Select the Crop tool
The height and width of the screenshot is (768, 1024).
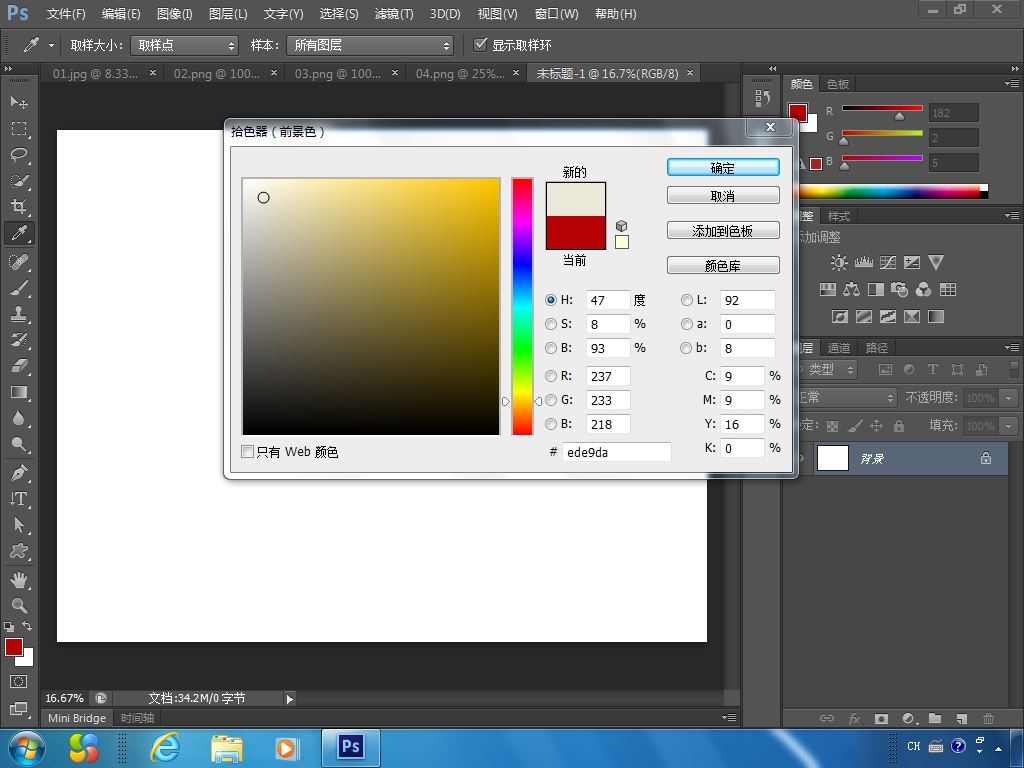pos(19,207)
